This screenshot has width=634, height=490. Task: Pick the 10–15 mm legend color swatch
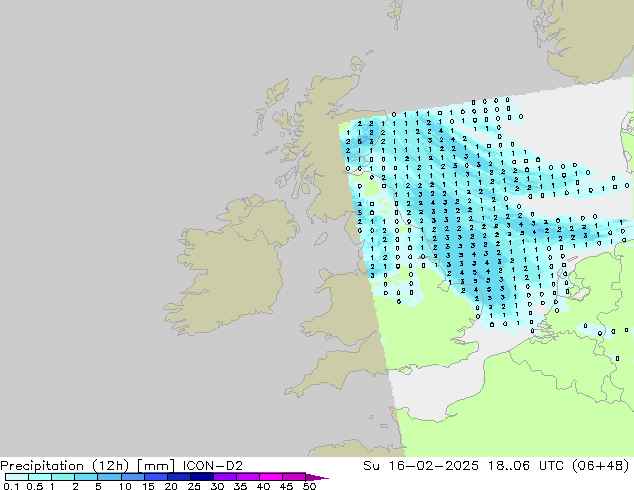coord(132,477)
